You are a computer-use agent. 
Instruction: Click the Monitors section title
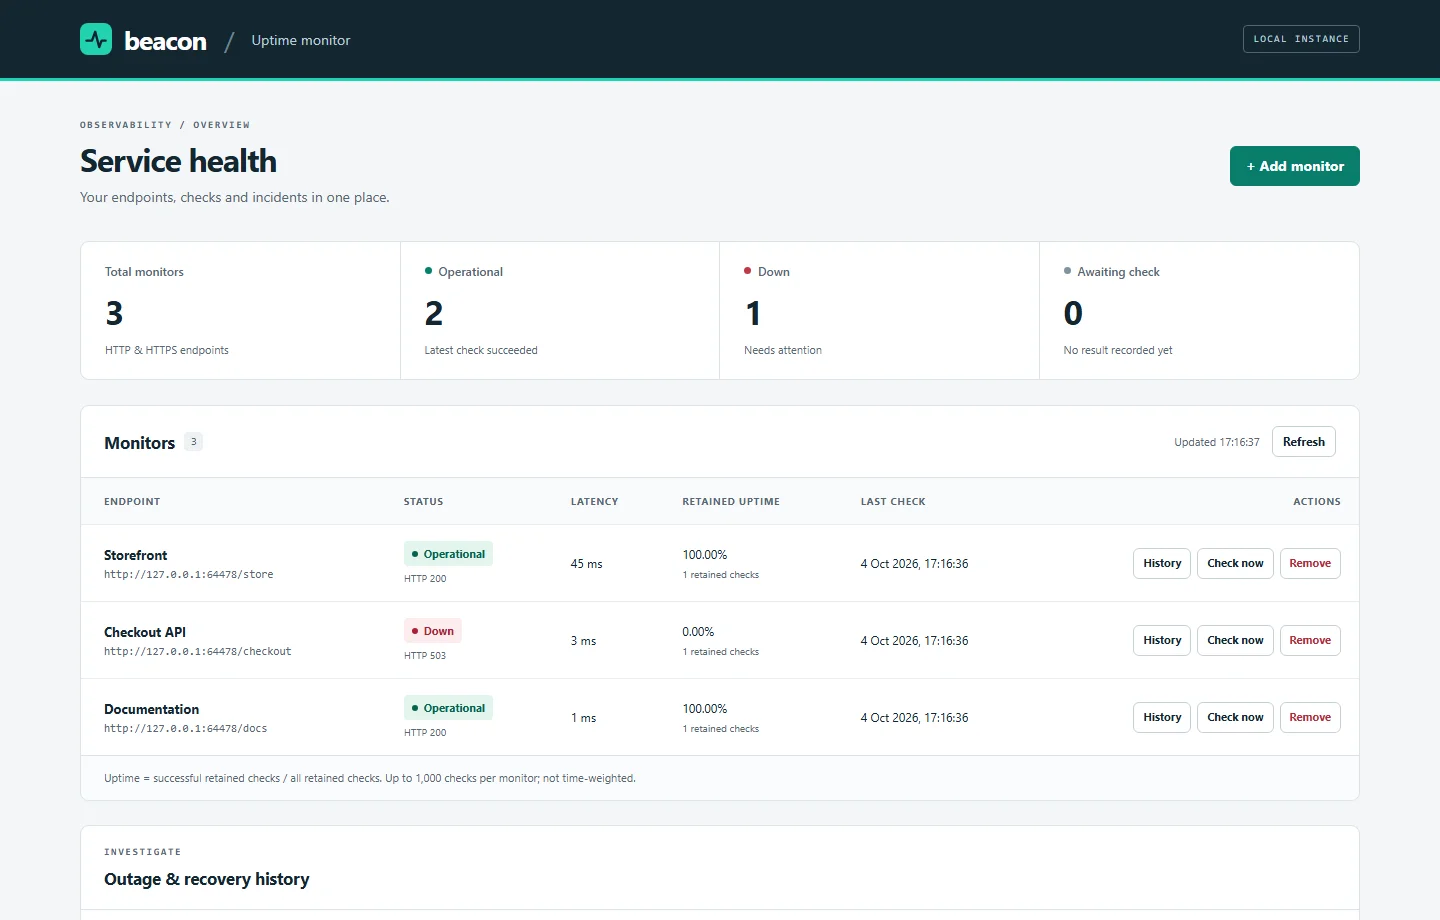pyautogui.click(x=140, y=443)
